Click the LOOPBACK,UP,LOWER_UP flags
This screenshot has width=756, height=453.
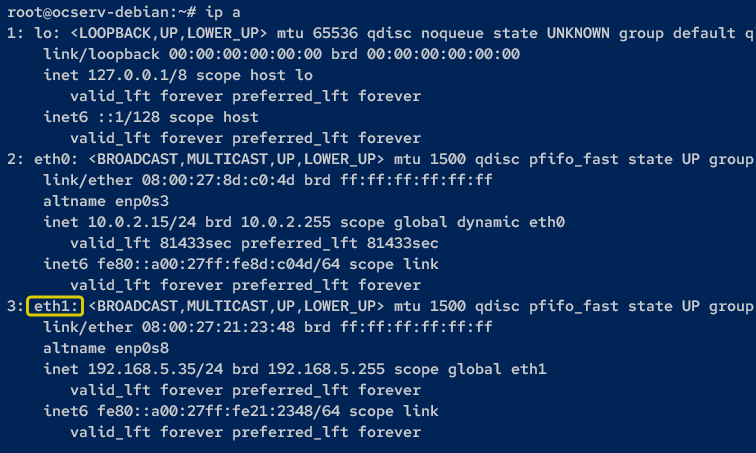[169, 33]
